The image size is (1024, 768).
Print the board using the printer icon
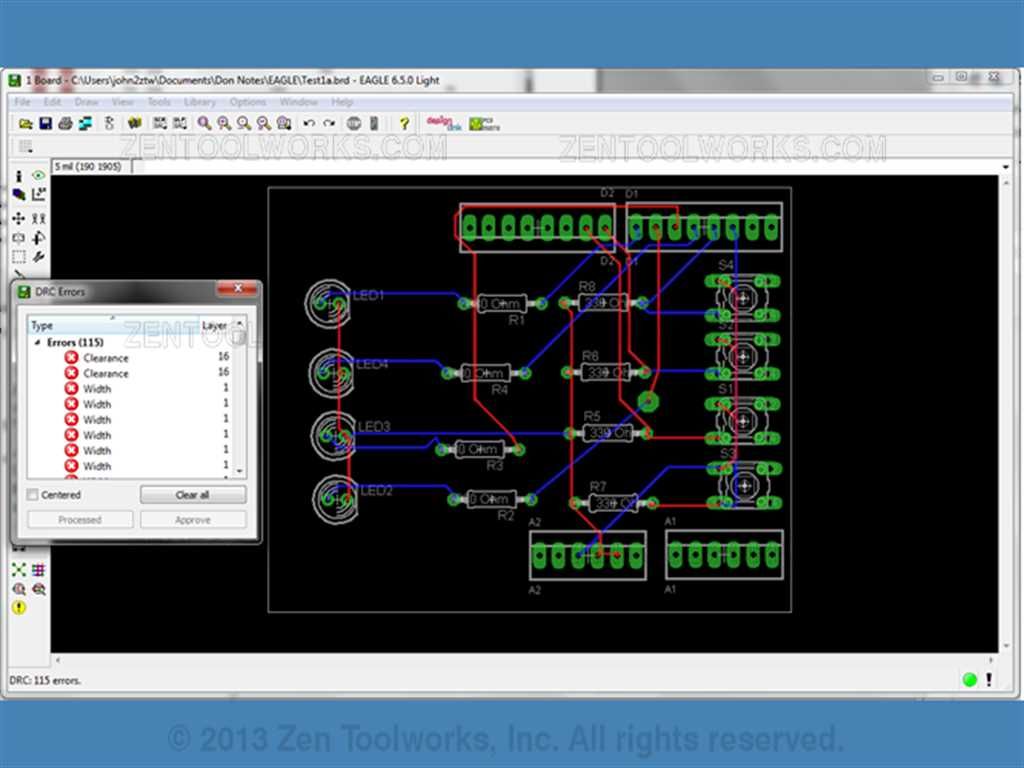(x=65, y=123)
